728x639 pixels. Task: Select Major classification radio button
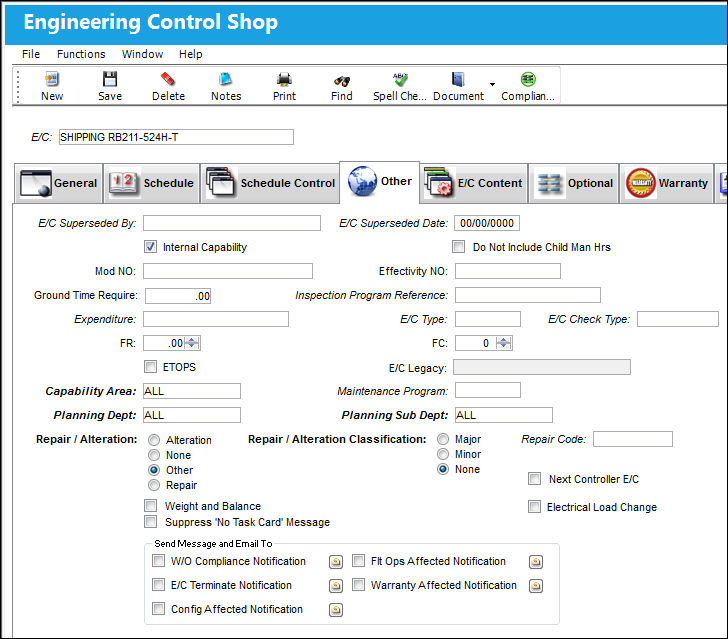[x=443, y=439]
